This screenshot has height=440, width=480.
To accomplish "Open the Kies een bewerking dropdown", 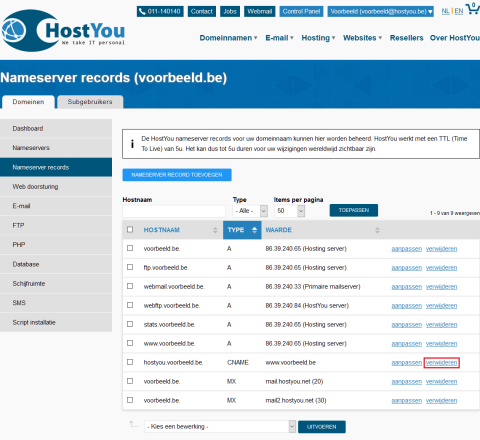I will click(220, 427).
